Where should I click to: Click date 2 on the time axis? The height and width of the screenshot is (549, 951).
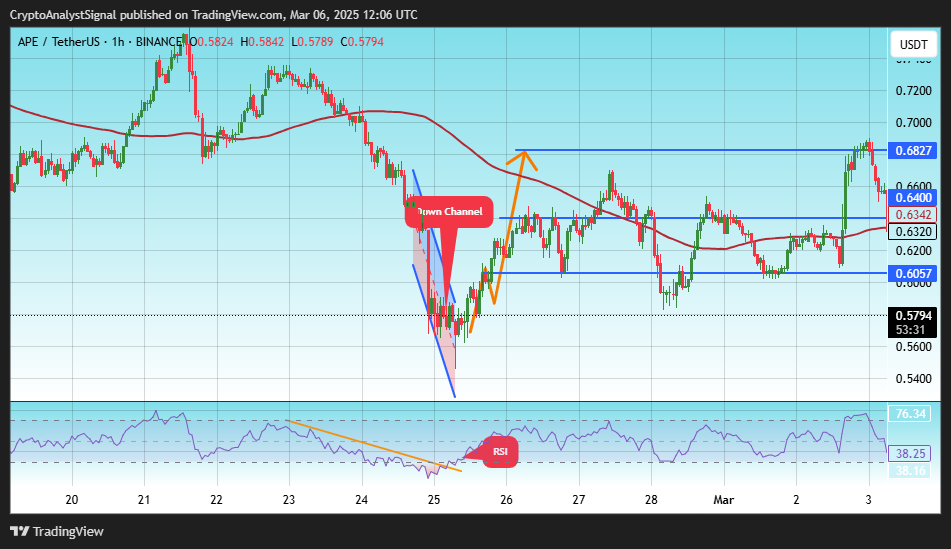796,500
